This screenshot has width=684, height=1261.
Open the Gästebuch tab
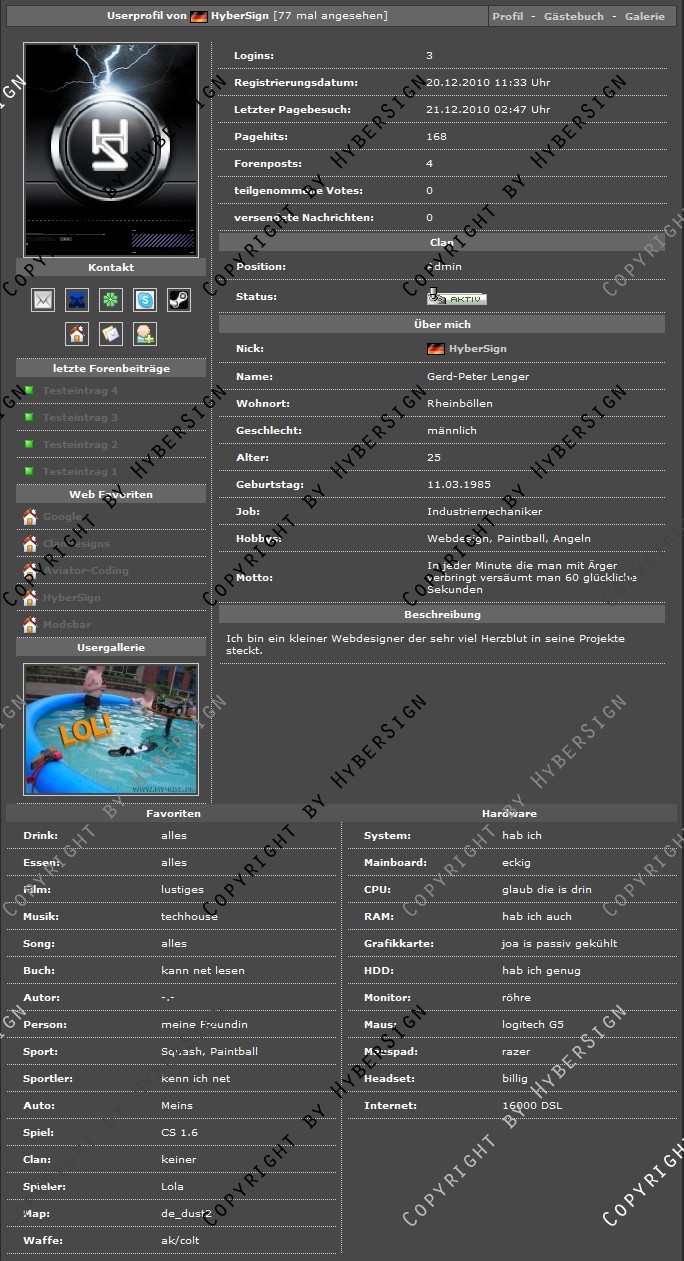574,17
